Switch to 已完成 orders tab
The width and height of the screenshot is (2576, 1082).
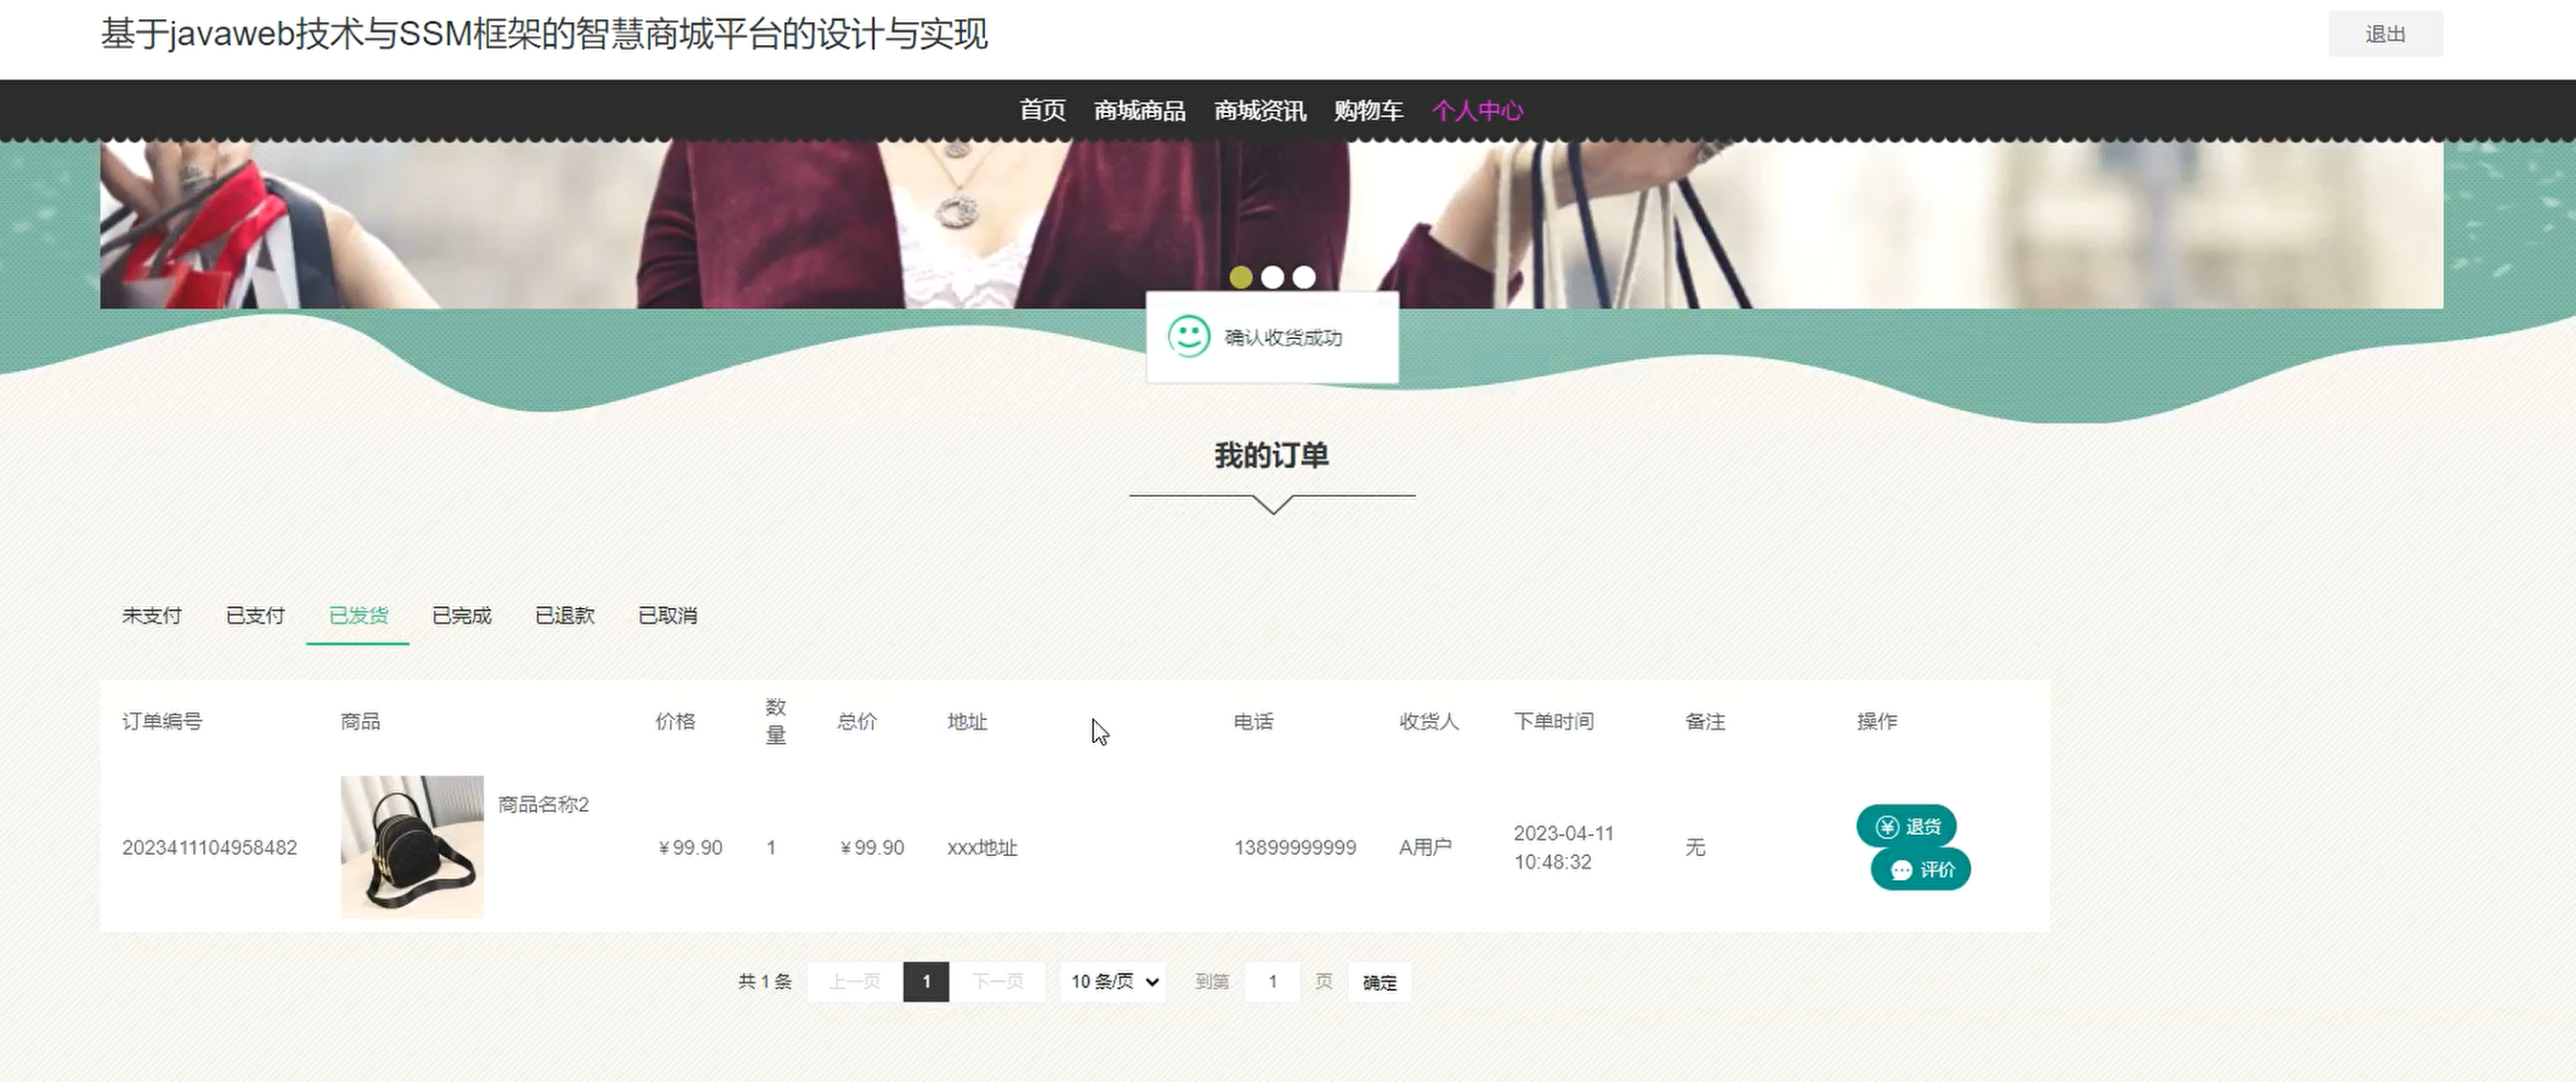[x=461, y=615]
